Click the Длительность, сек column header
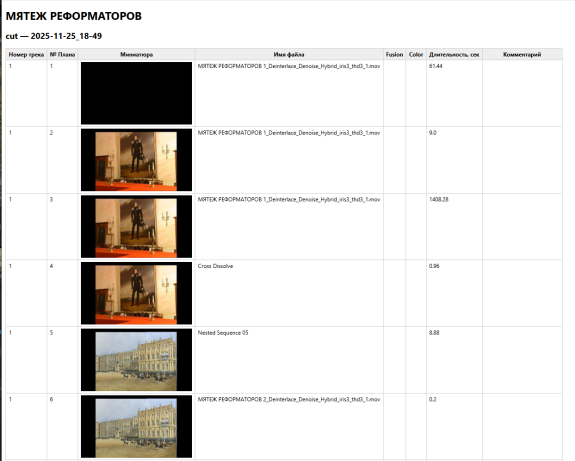Image resolution: width=575 pixels, height=461 pixels. tap(454, 54)
